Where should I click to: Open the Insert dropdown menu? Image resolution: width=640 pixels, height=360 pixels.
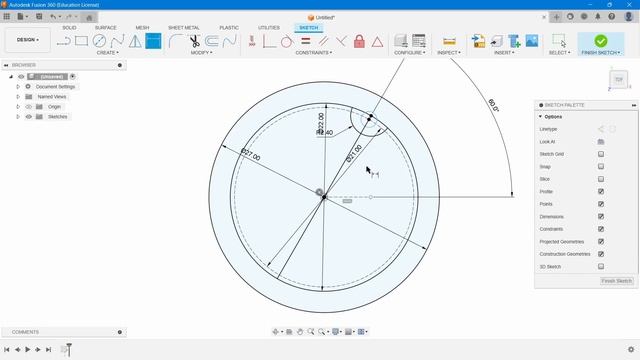(504, 53)
